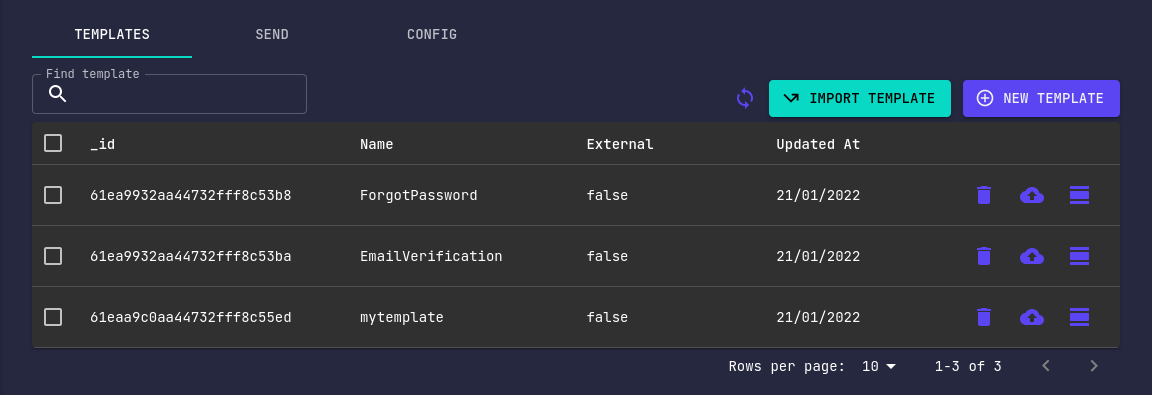Click the mytemplate name cell

pos(402,318)
